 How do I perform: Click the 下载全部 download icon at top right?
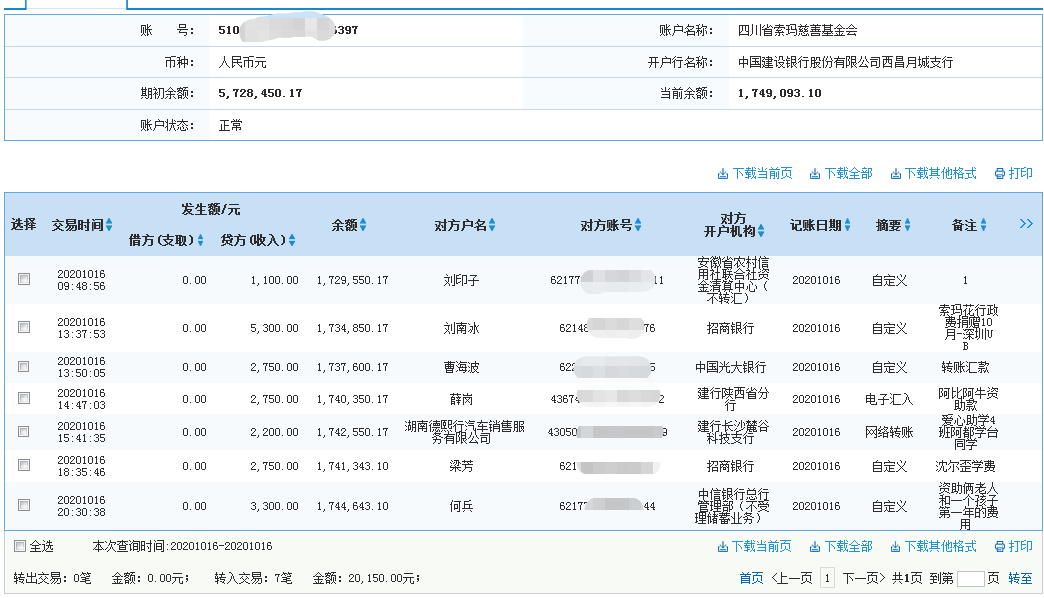pyautogui.click(x=813, y=173)
